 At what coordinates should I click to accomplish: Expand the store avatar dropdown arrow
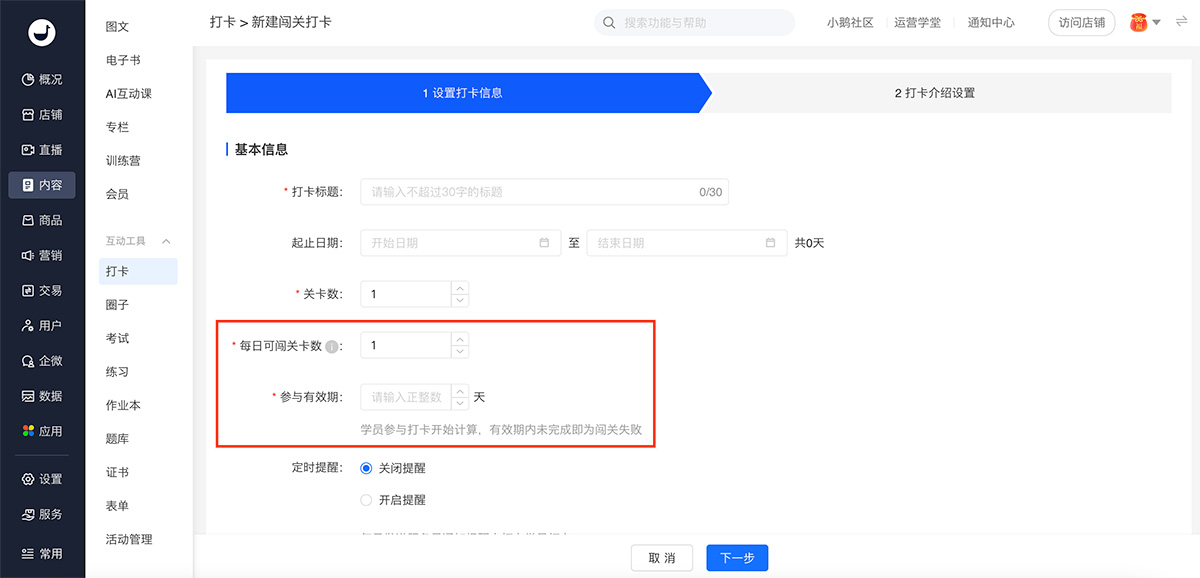click(1156, 22)
